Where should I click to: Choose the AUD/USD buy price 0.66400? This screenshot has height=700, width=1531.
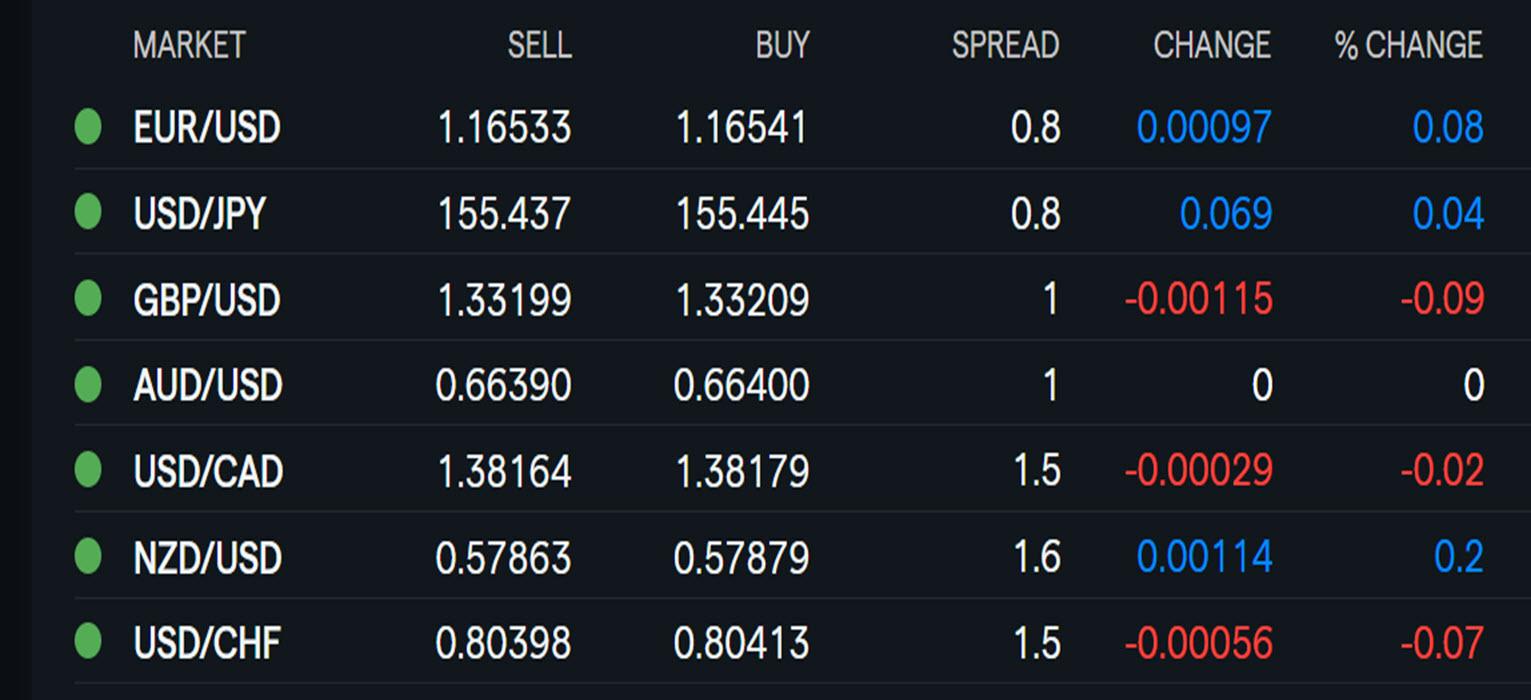point(741,386)
